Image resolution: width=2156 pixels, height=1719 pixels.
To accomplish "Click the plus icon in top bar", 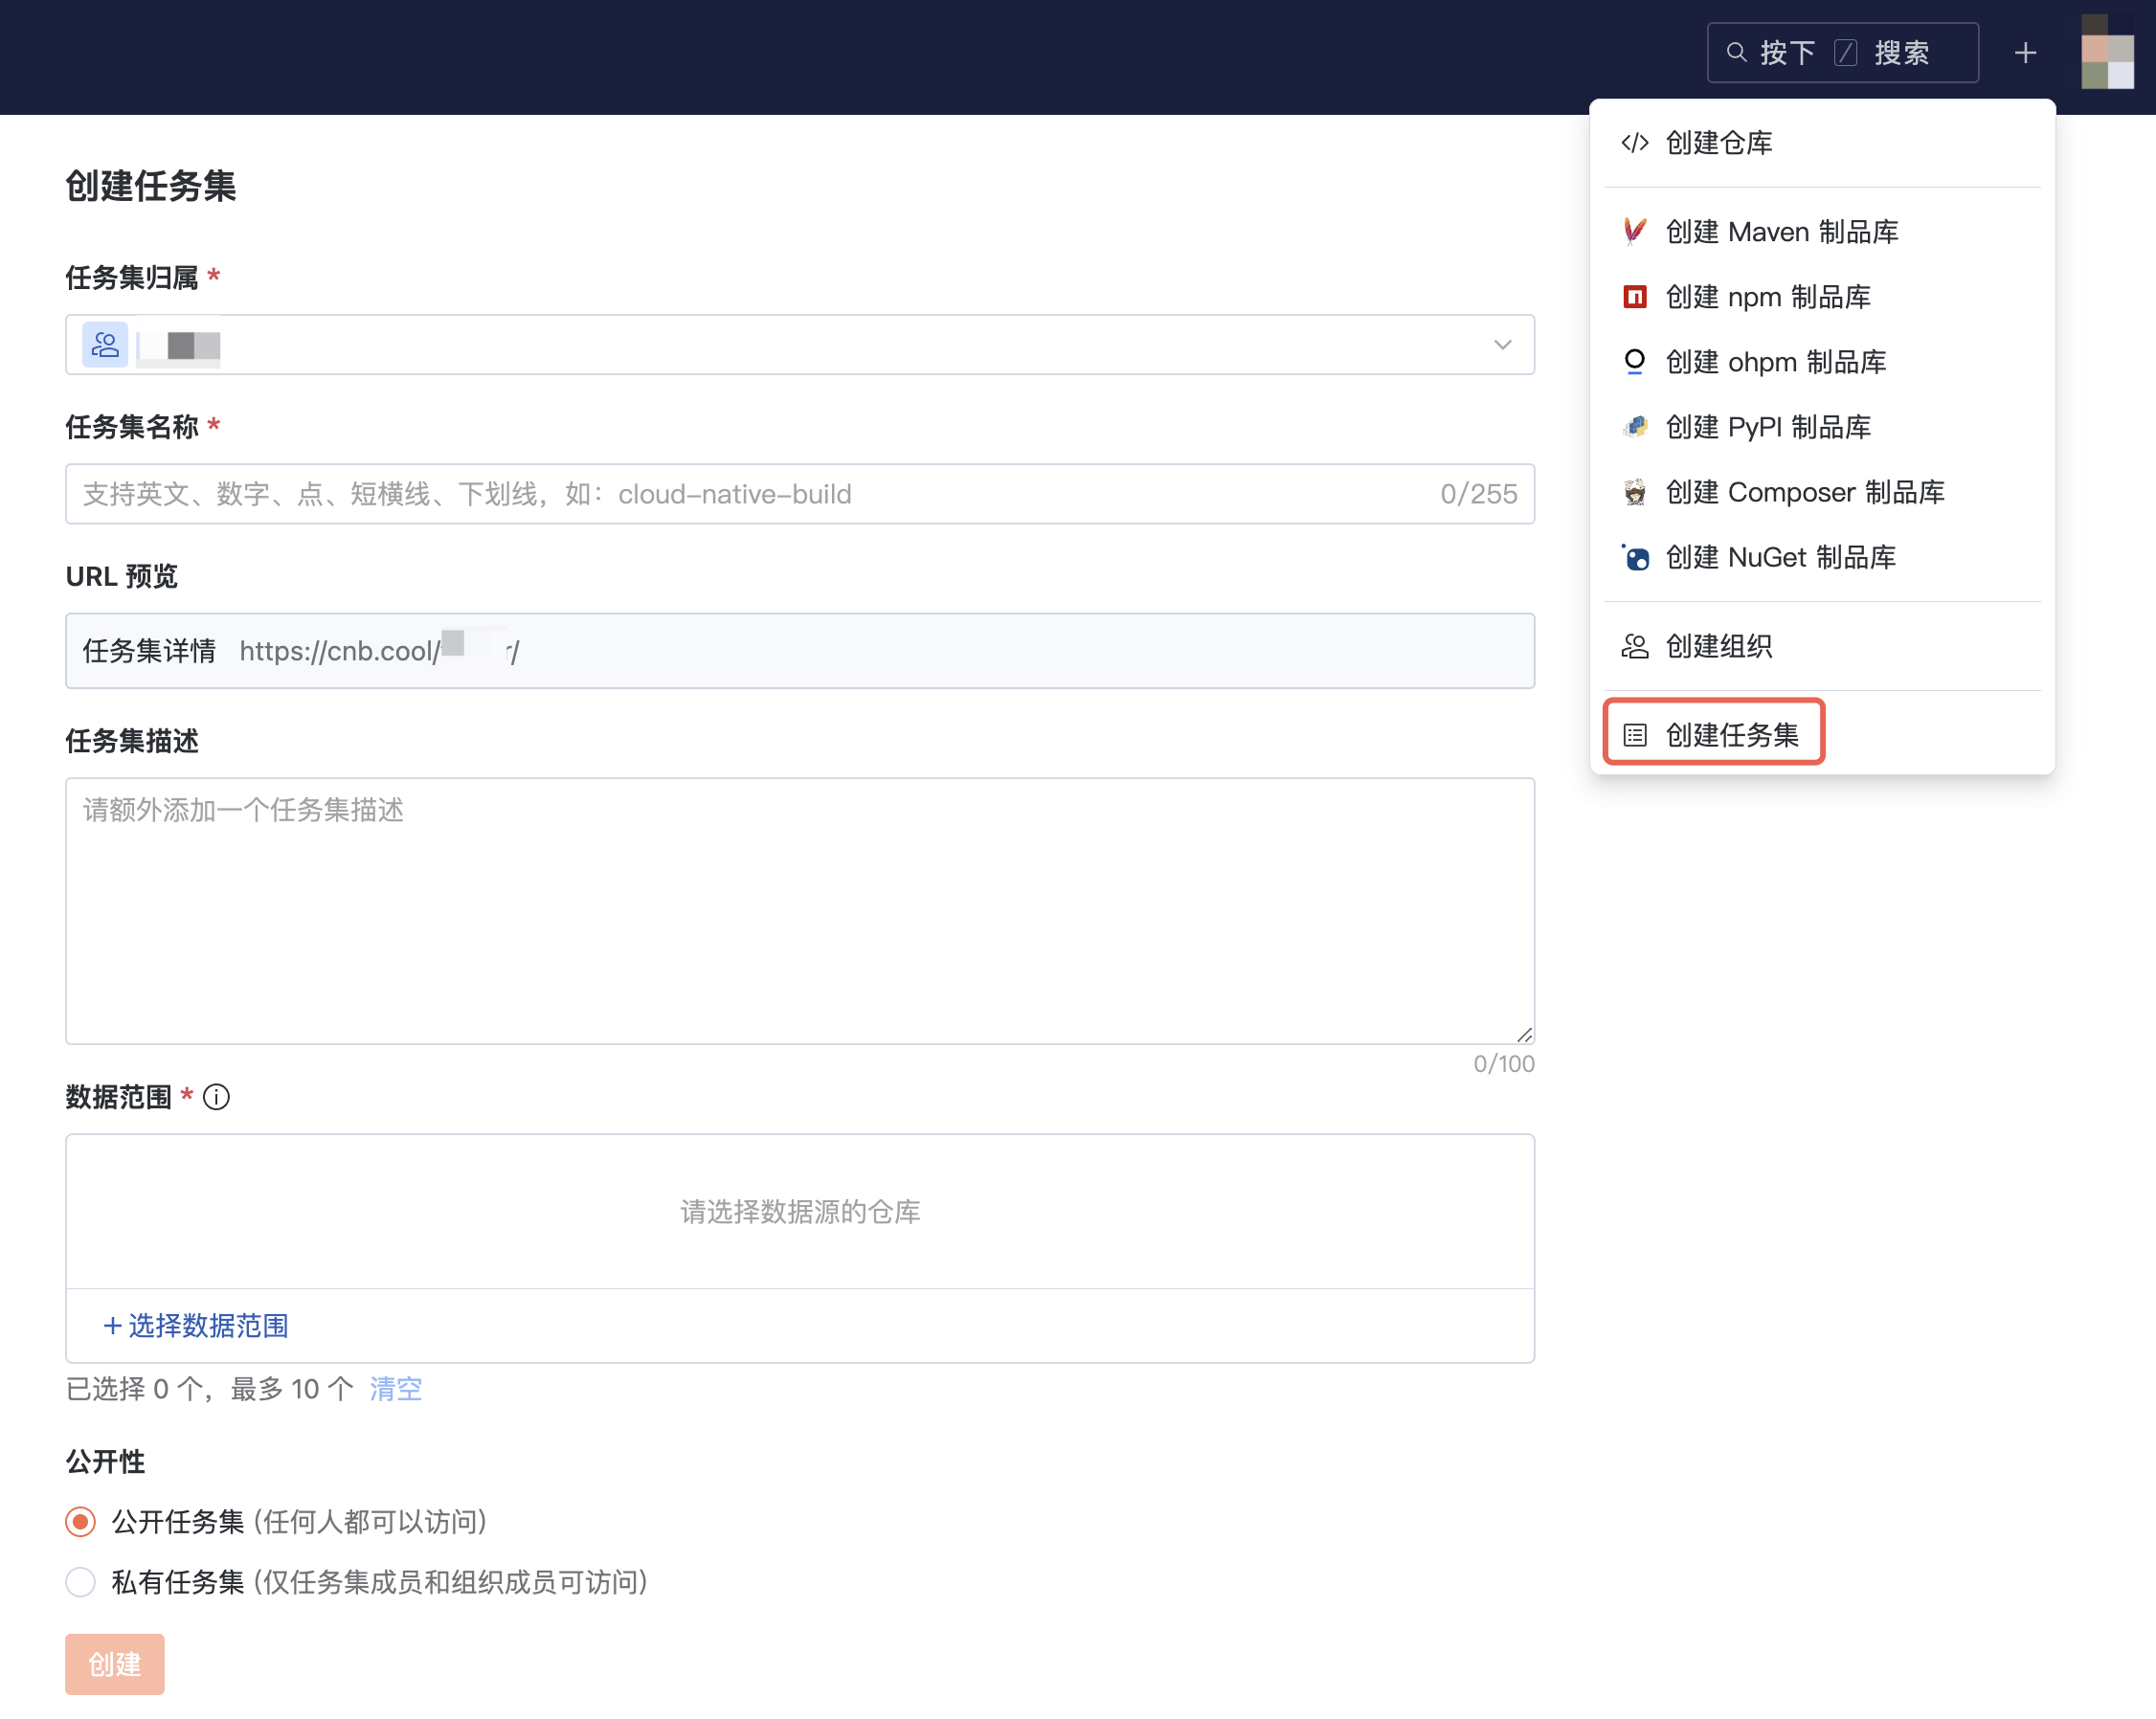I will tap(2025, 53).
